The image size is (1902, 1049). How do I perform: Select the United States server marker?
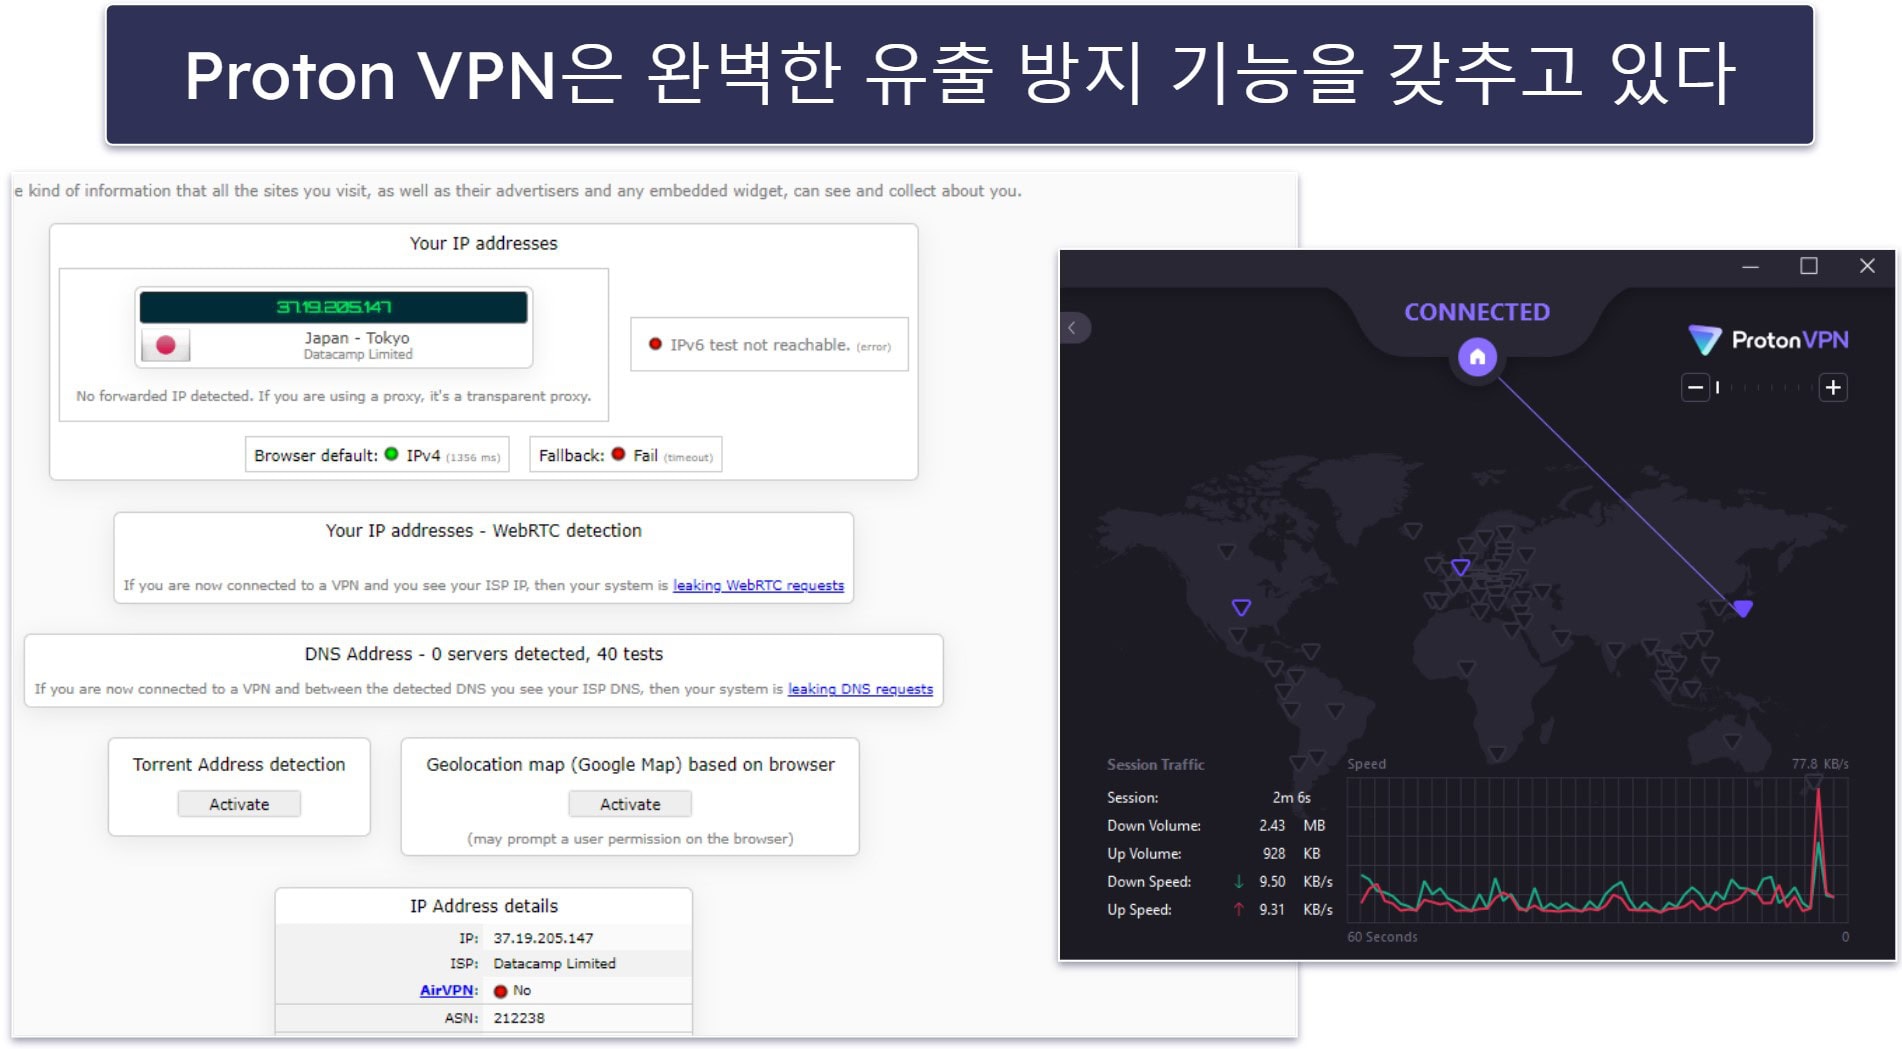1241,607
